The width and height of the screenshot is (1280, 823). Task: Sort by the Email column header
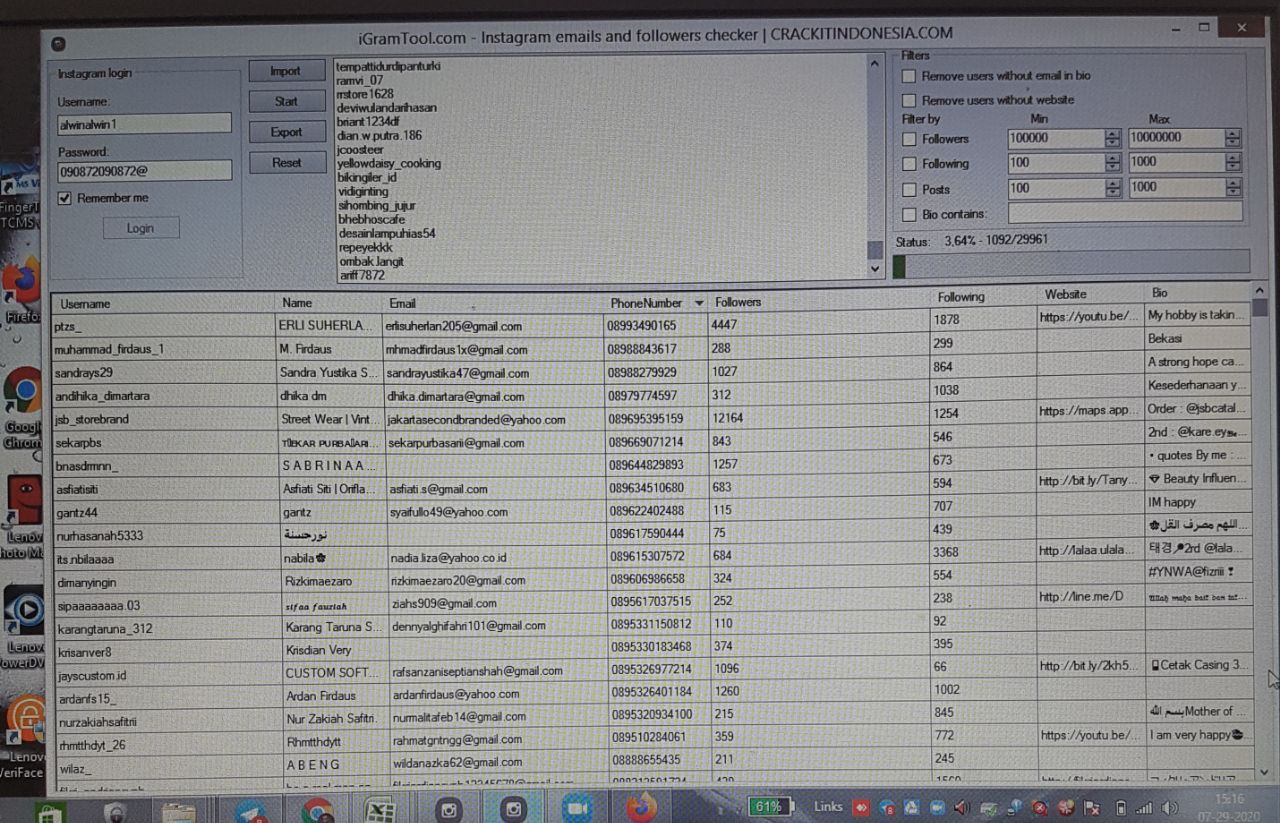point(494,303)
